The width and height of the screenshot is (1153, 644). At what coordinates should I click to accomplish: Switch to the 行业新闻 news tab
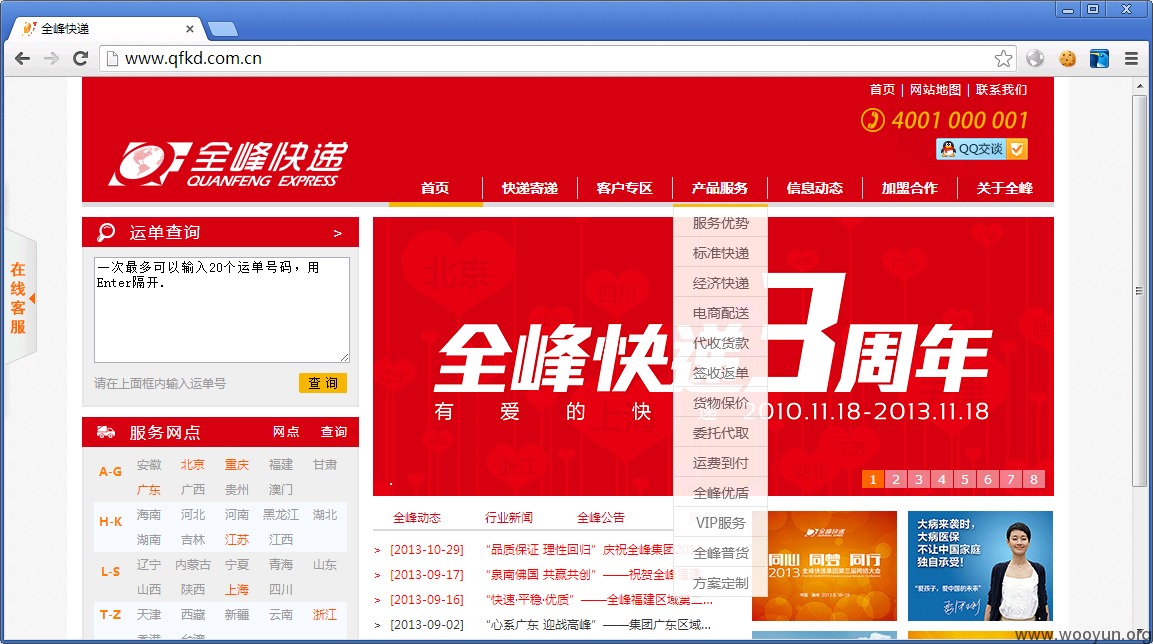509,518
